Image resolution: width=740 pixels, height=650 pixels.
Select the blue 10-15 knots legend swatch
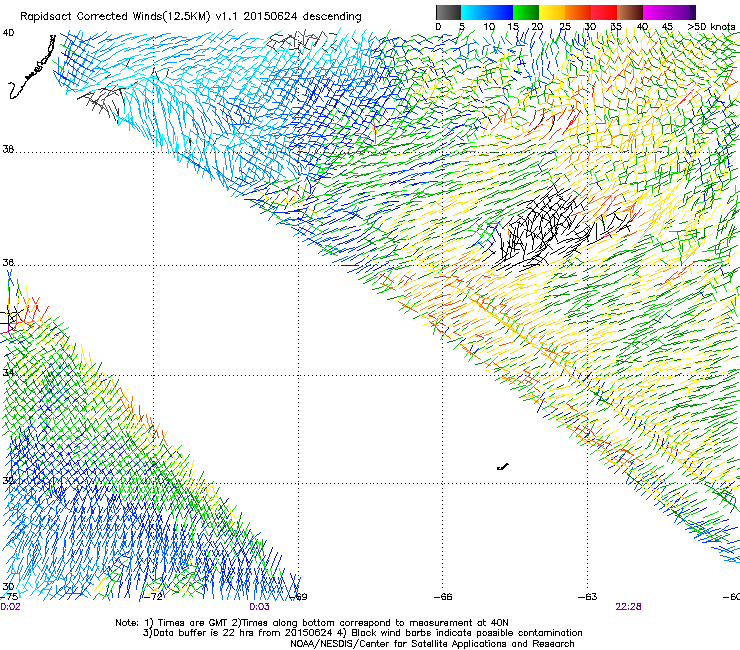click(500, 12)
